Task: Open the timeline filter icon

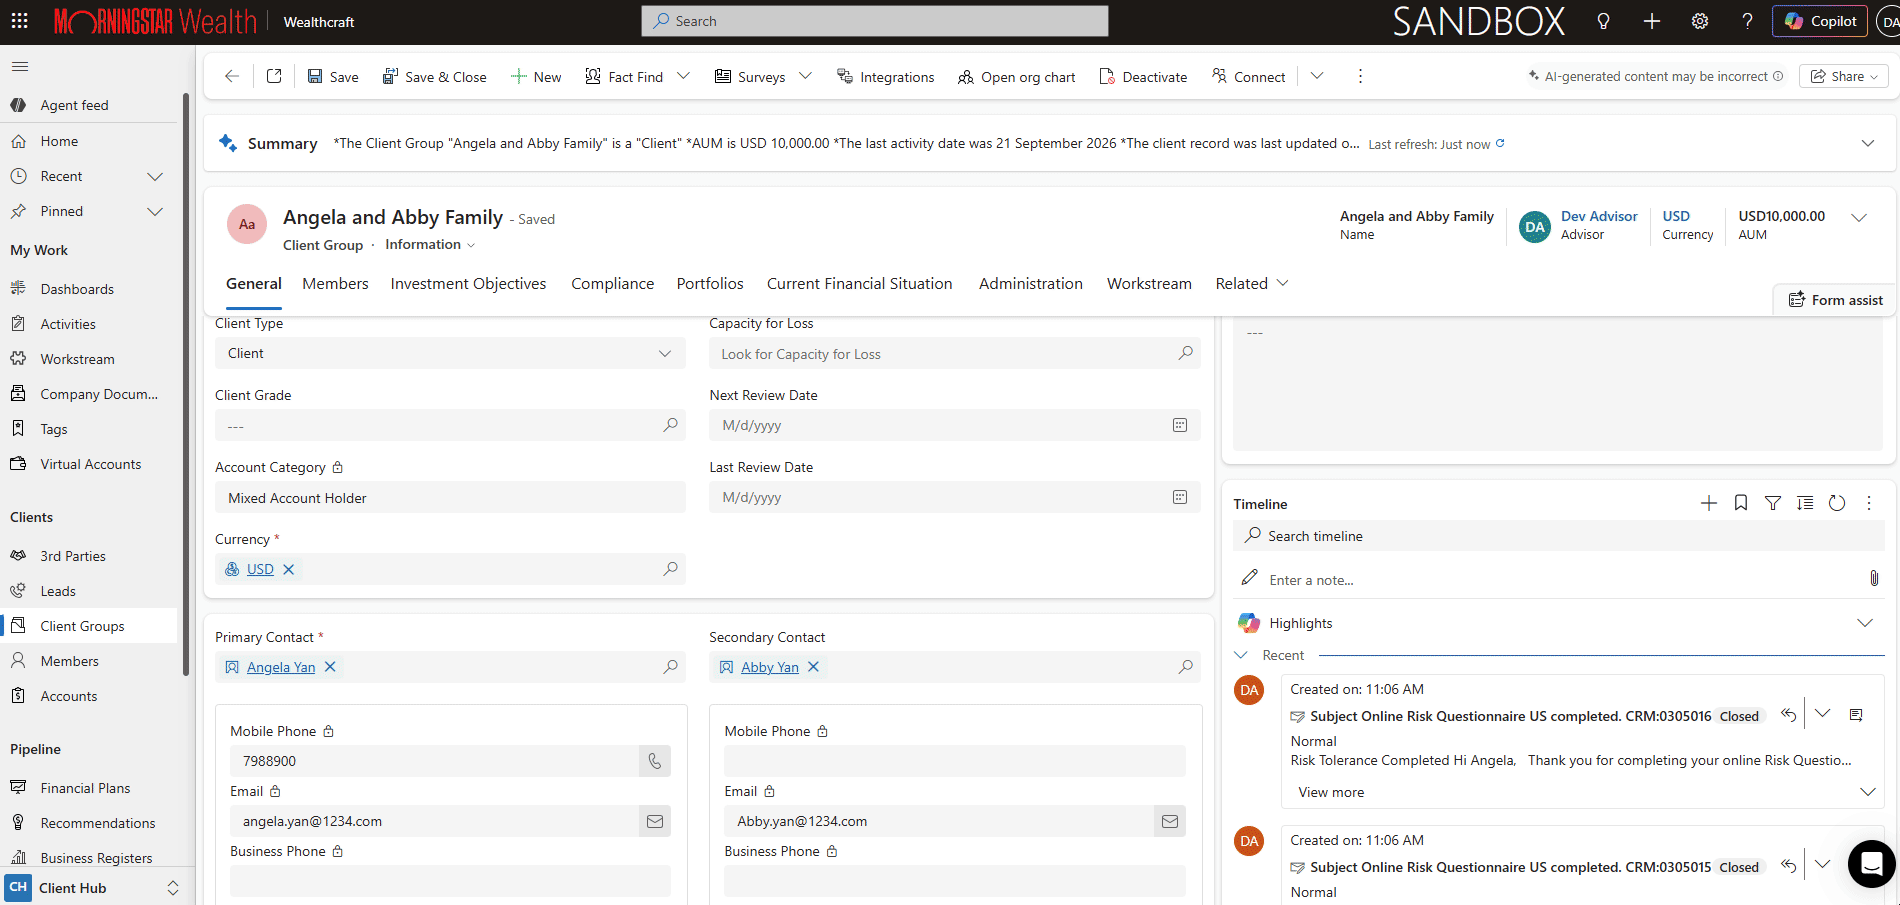Action: 1773,503
